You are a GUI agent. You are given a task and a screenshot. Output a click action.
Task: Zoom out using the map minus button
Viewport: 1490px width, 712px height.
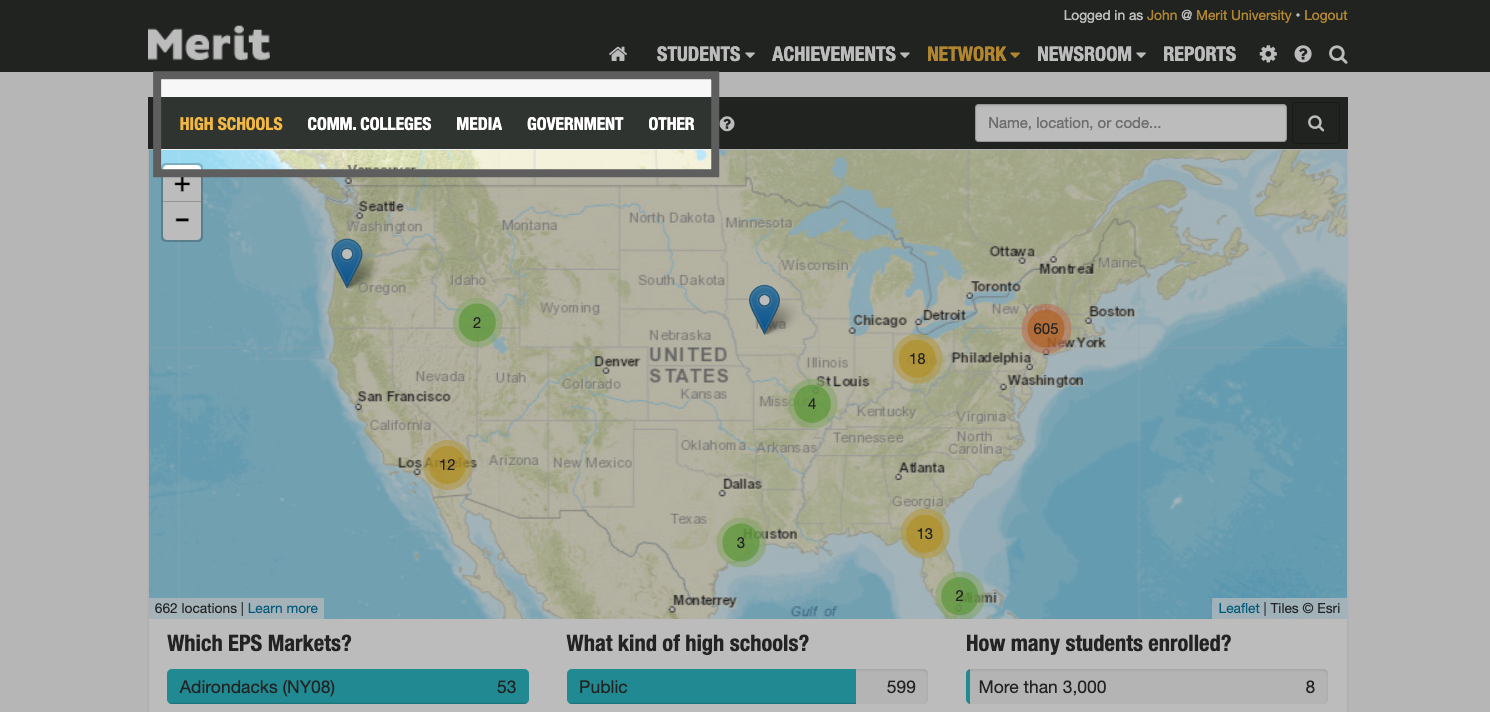point(181,220)
